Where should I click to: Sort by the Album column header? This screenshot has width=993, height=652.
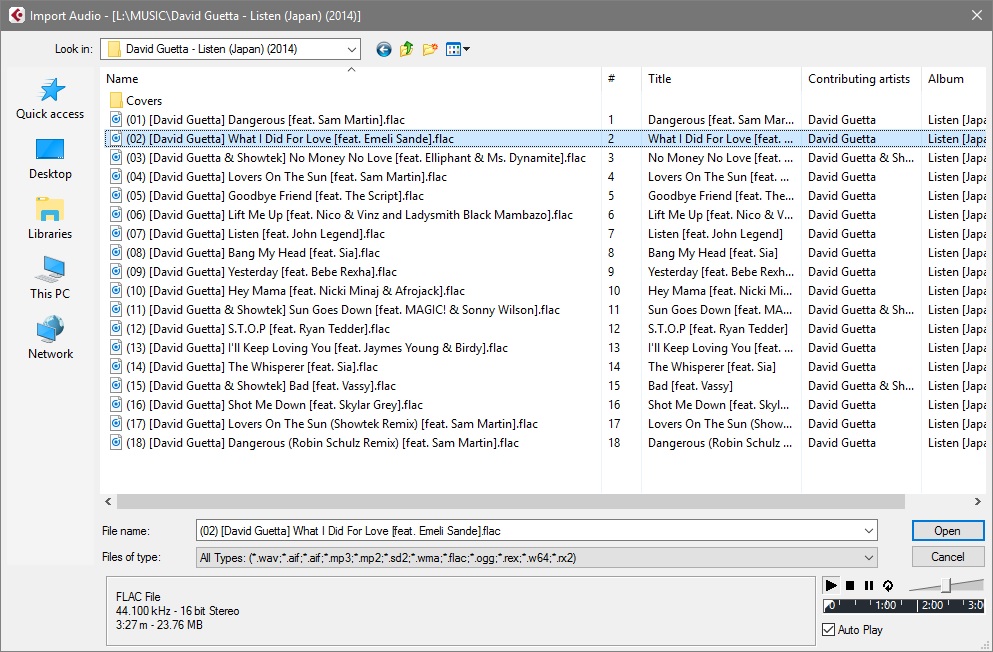pyautogui.click(x=954, y=78)
